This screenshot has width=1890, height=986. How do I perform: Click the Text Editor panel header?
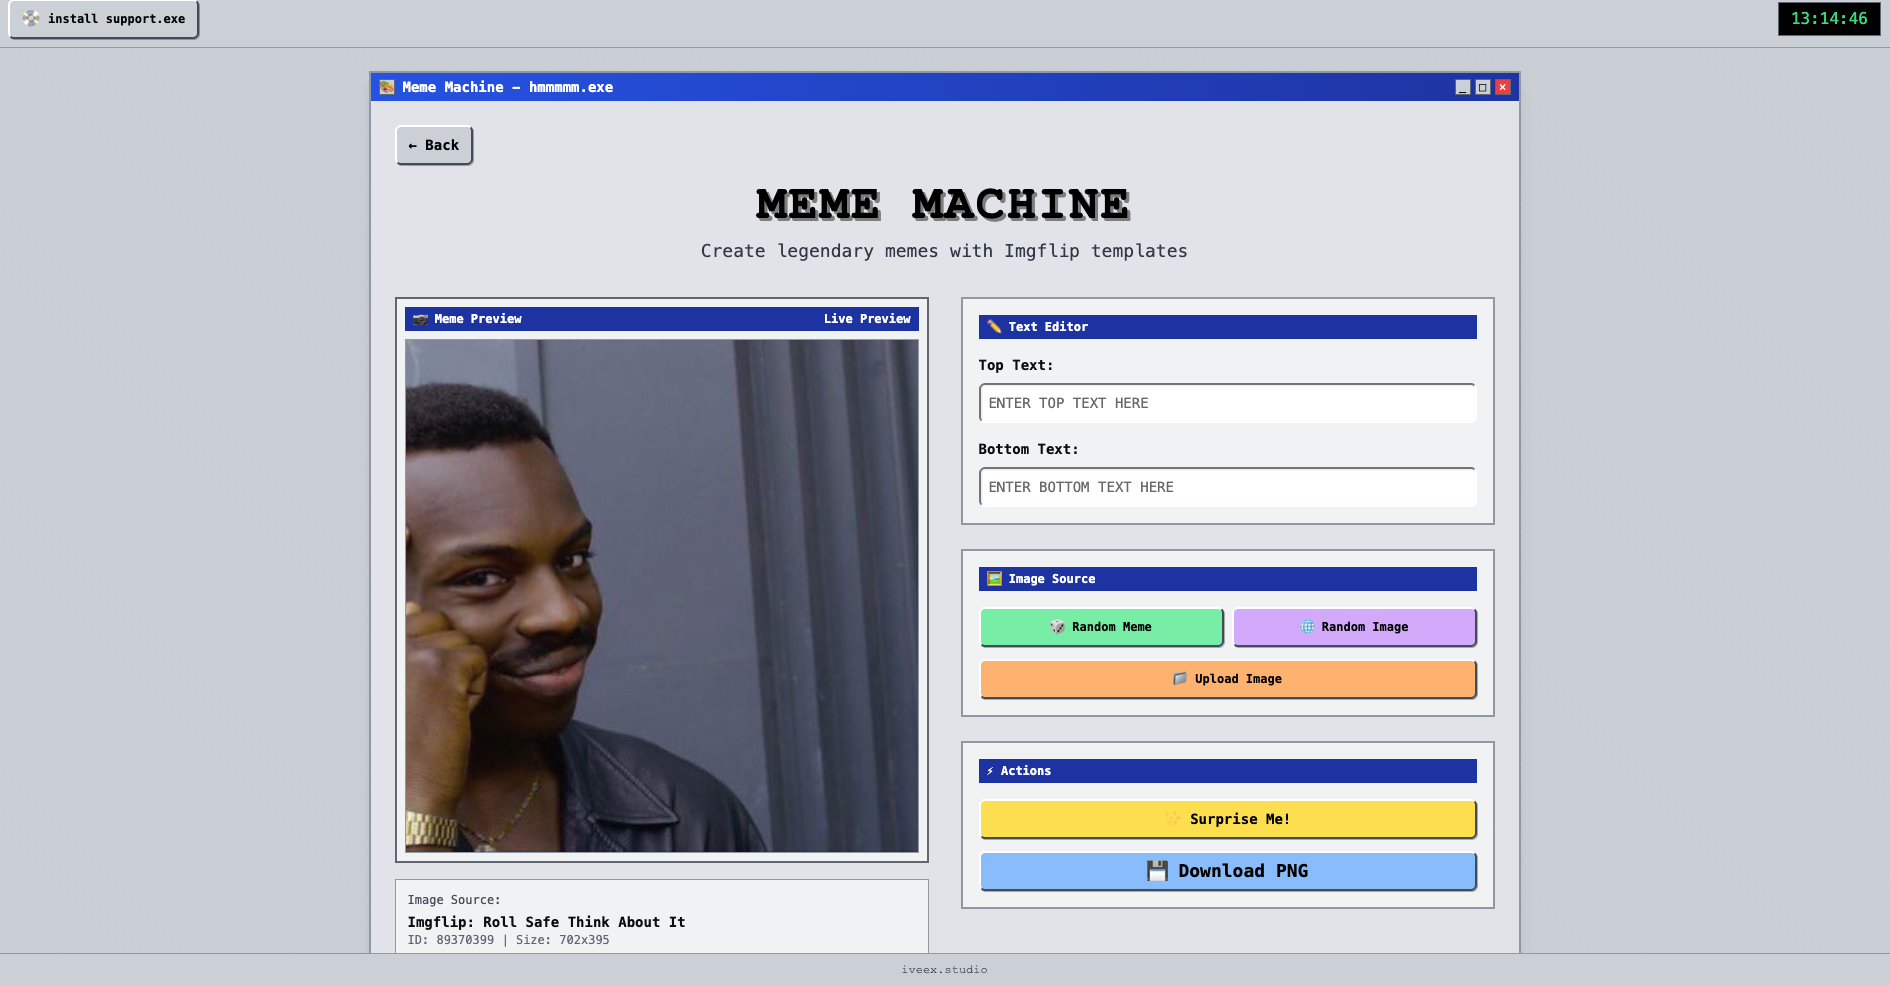tap(1227, 327)
